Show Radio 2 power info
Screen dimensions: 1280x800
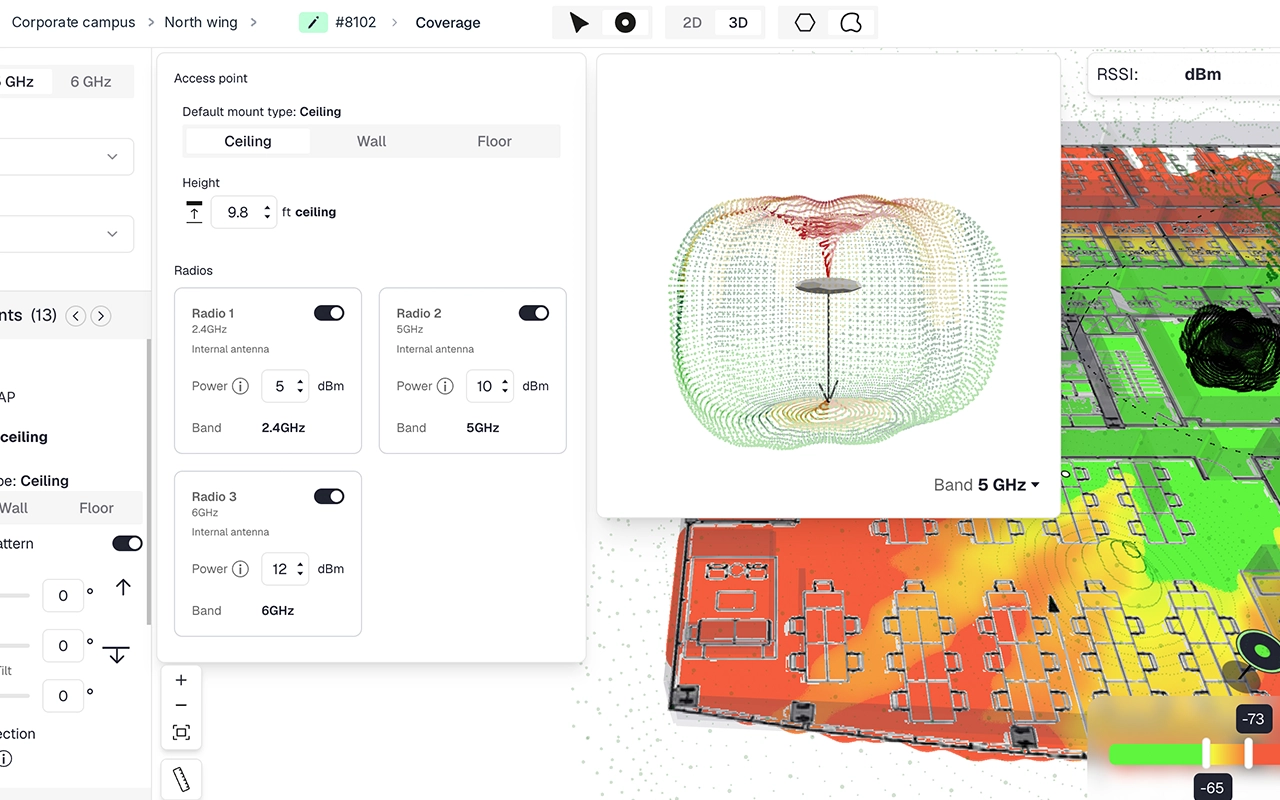coord(445,386)
